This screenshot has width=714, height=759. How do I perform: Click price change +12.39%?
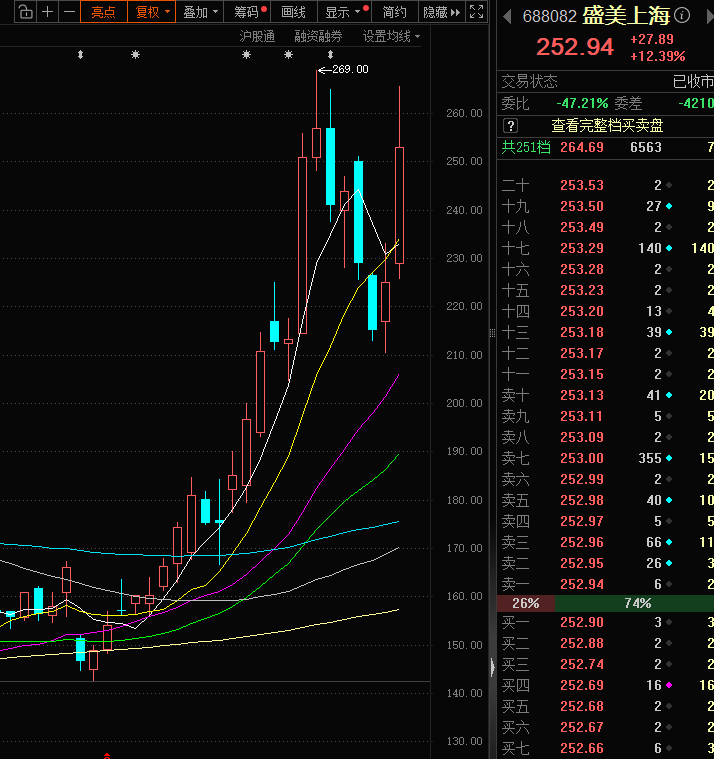tap(658, 56)
